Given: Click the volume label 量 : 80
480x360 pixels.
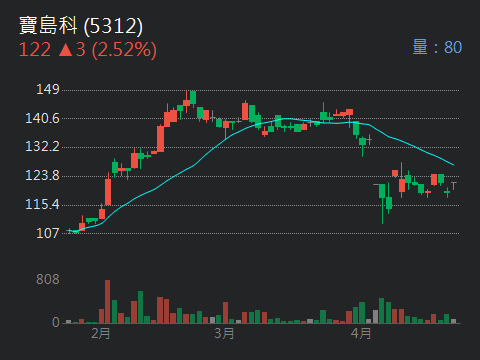Looking at the screenshot, I should 437,47.
